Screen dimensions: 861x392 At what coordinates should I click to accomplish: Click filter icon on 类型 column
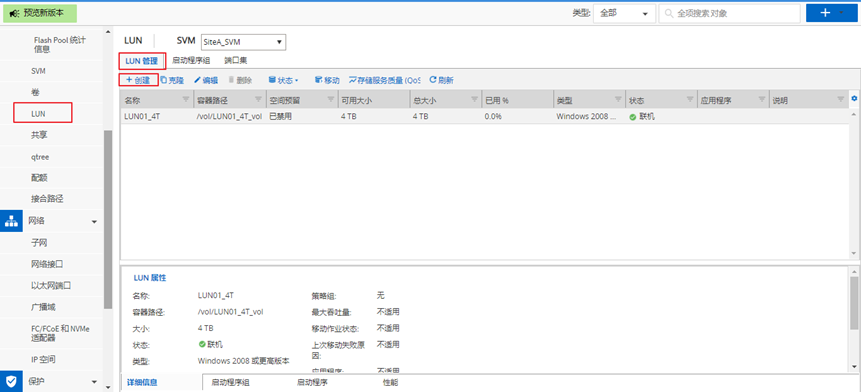point(618,99)
